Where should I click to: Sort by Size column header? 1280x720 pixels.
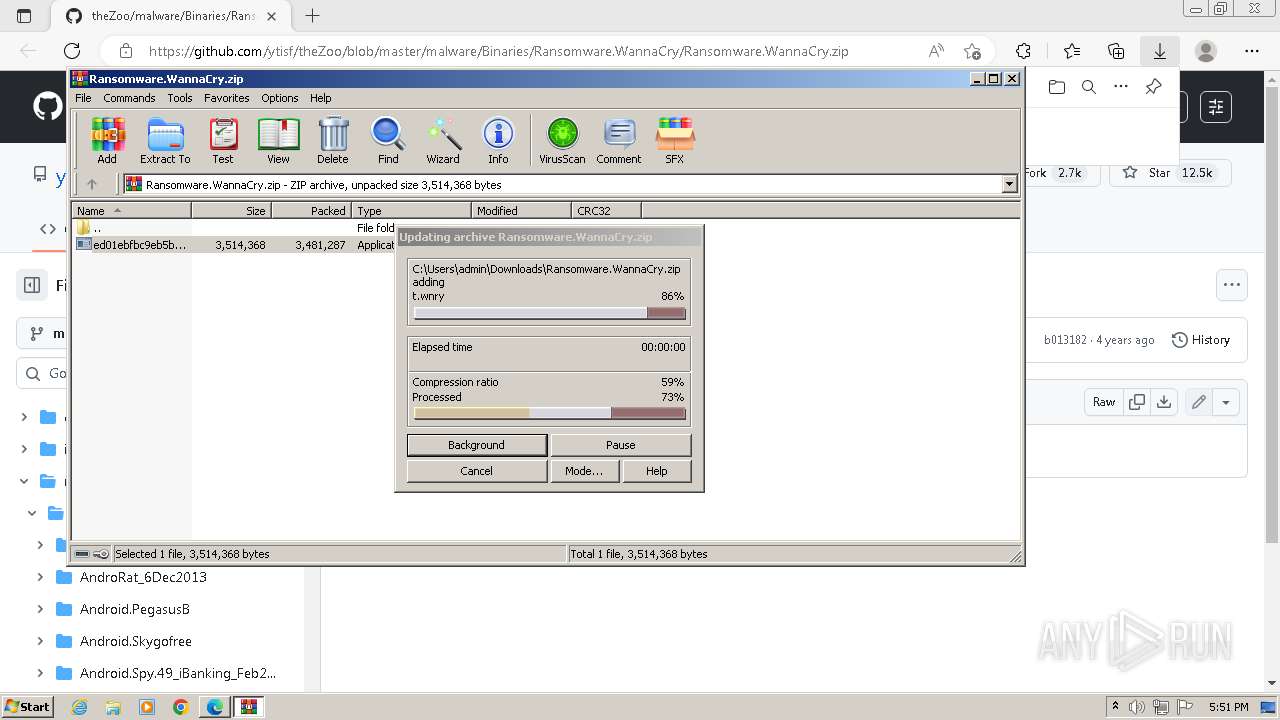click(231, 210)
